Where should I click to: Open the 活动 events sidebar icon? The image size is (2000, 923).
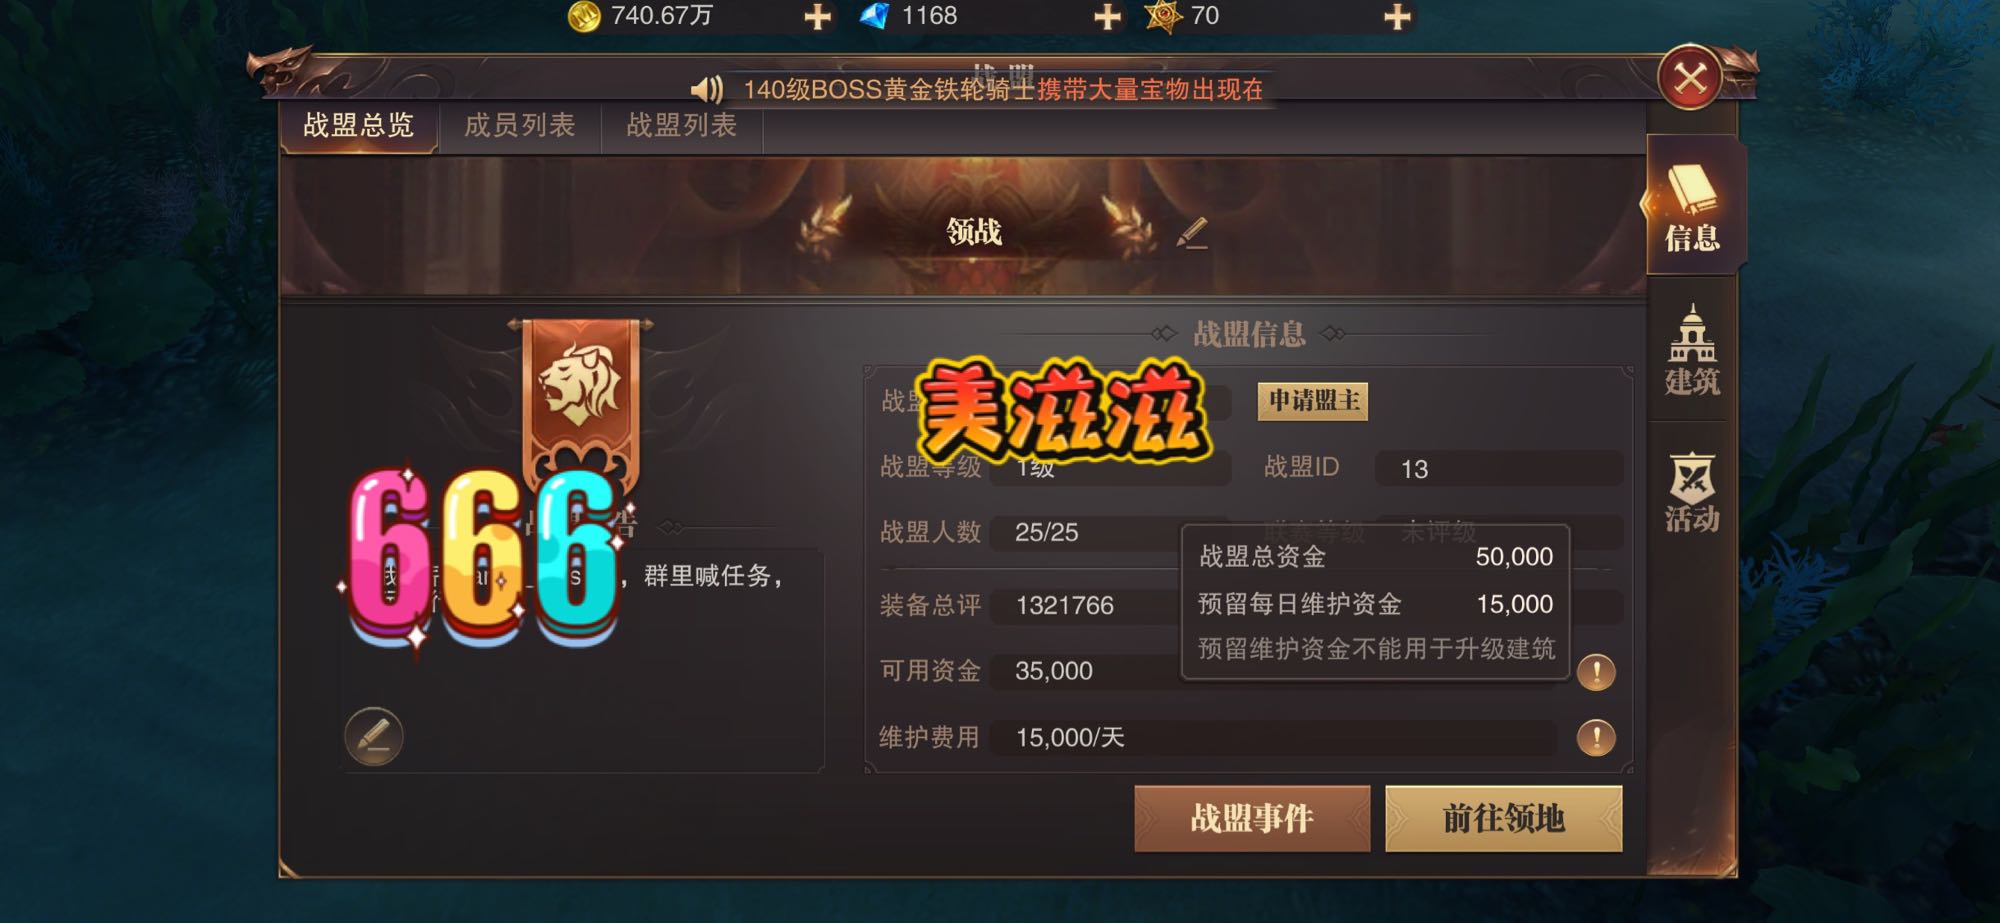[1692, 491]
